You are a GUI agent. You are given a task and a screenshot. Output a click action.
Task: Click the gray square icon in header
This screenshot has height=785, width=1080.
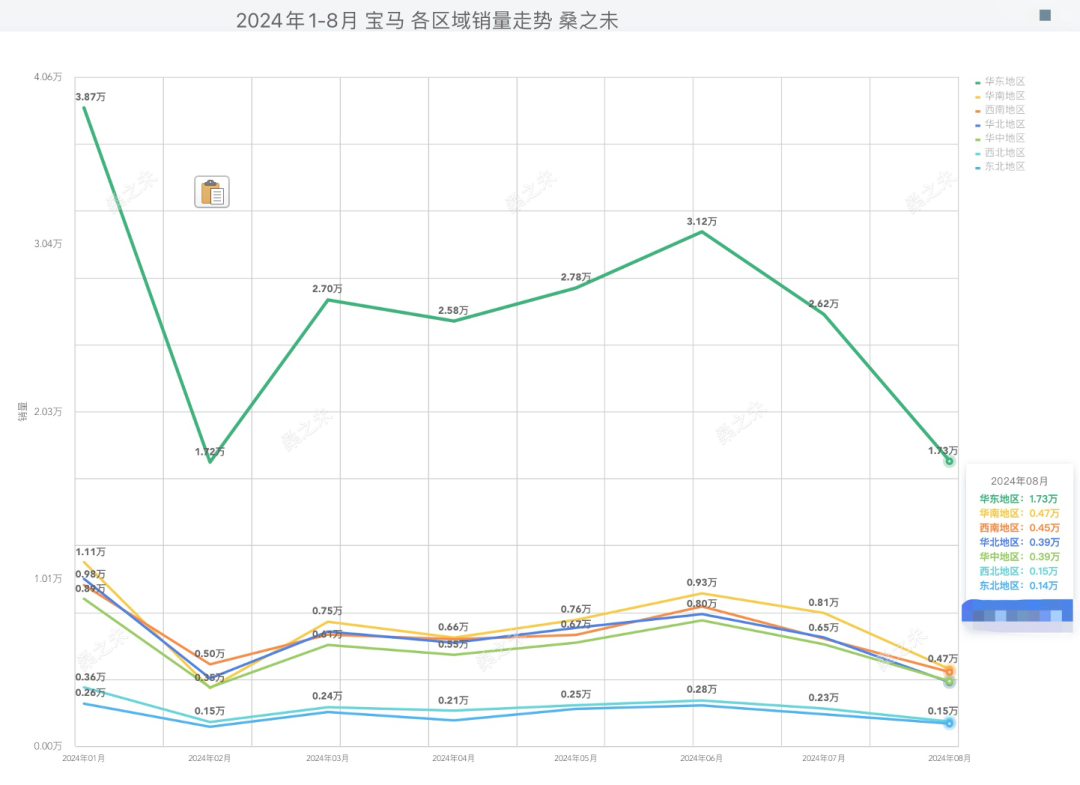click(1045, 16)
